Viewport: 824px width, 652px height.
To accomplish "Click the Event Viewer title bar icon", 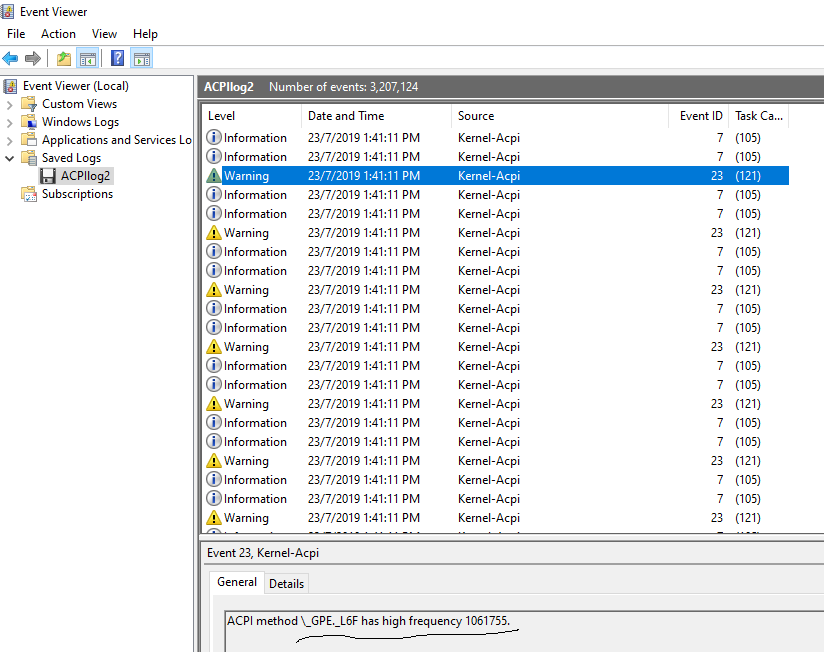I will point(8,11).
